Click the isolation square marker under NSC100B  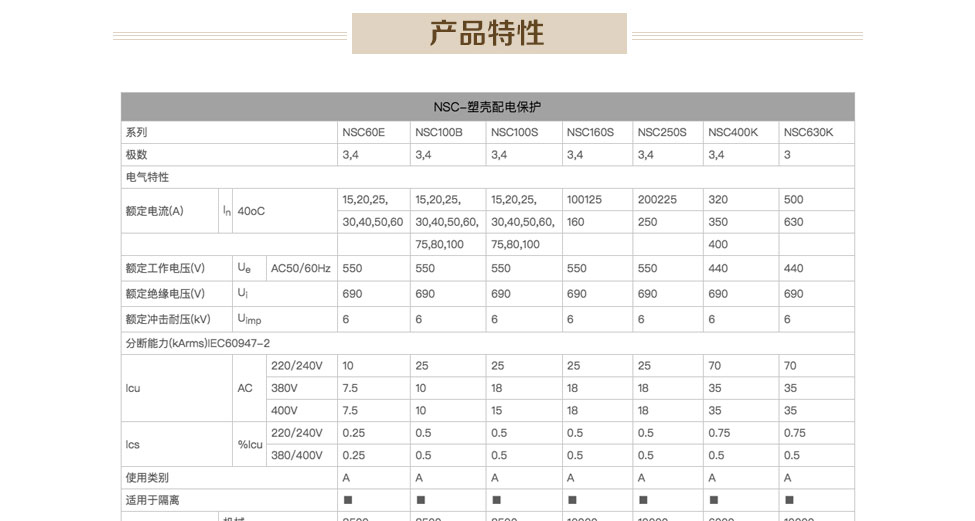[x=420, y=499]
